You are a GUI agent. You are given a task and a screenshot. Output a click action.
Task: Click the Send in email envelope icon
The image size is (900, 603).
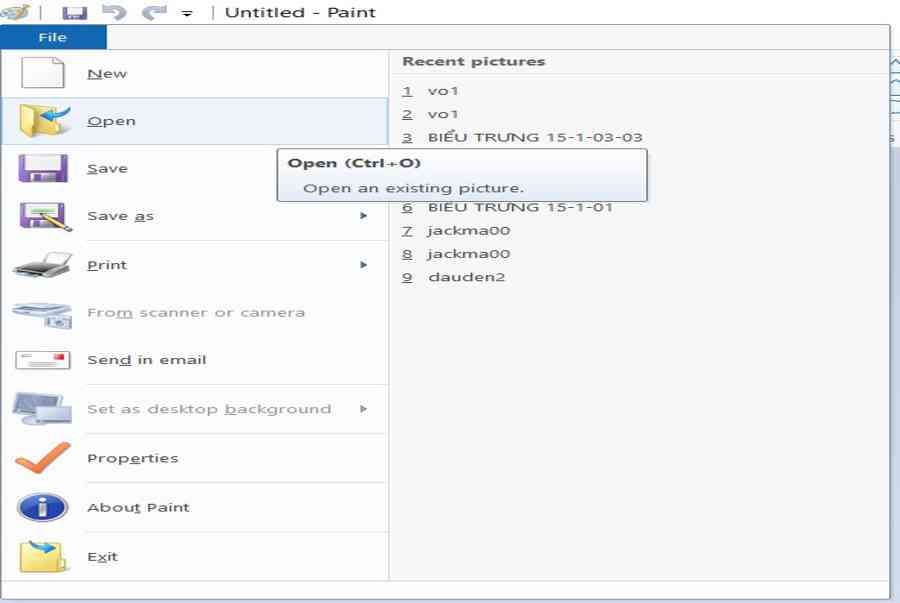pos(43,360)
